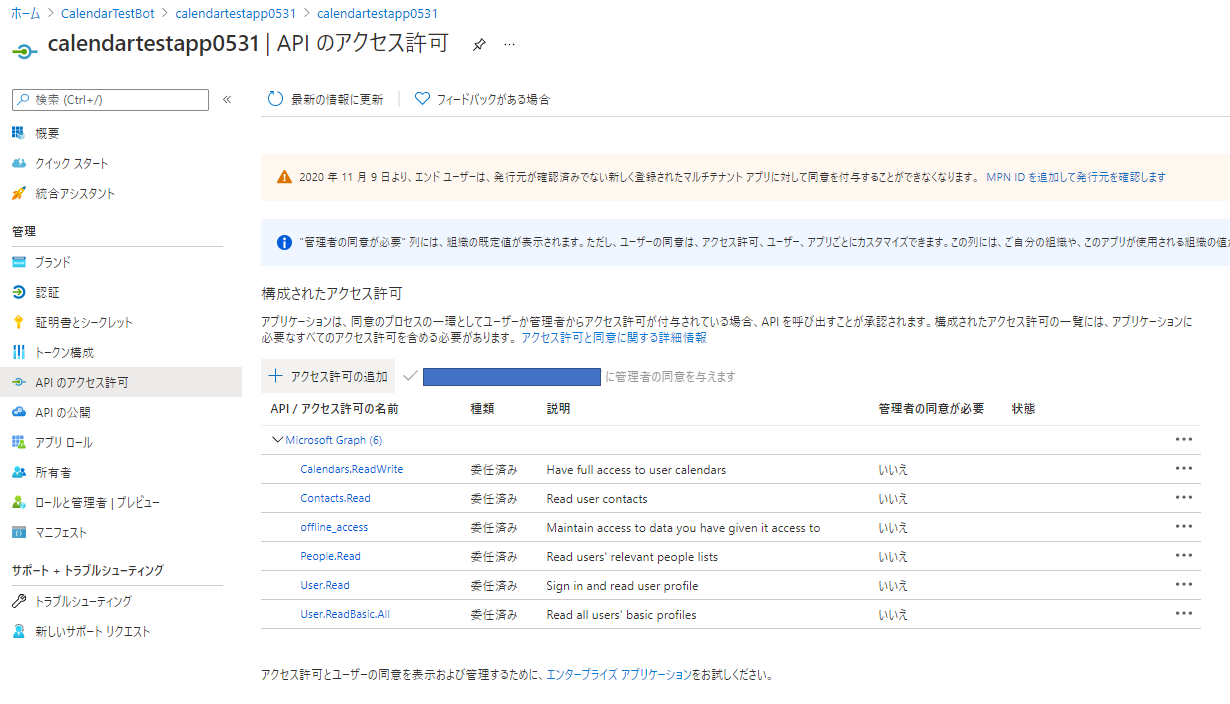Open クイック スタート in the sidebar

(72, 163)
